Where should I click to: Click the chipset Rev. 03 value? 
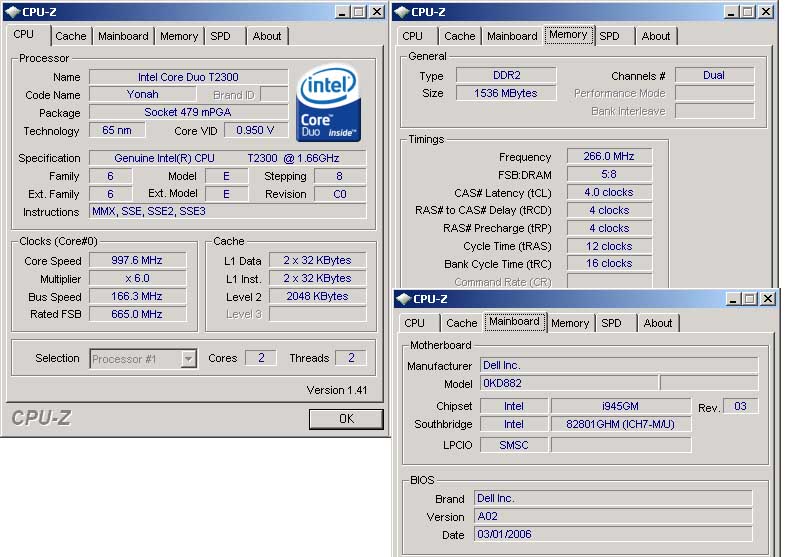tap(740, 406)
